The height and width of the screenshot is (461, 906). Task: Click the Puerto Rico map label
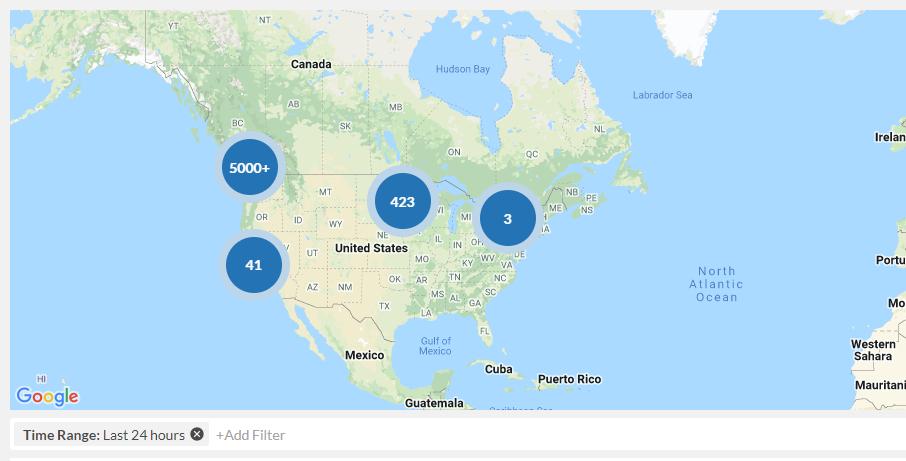tap(569, 379)
